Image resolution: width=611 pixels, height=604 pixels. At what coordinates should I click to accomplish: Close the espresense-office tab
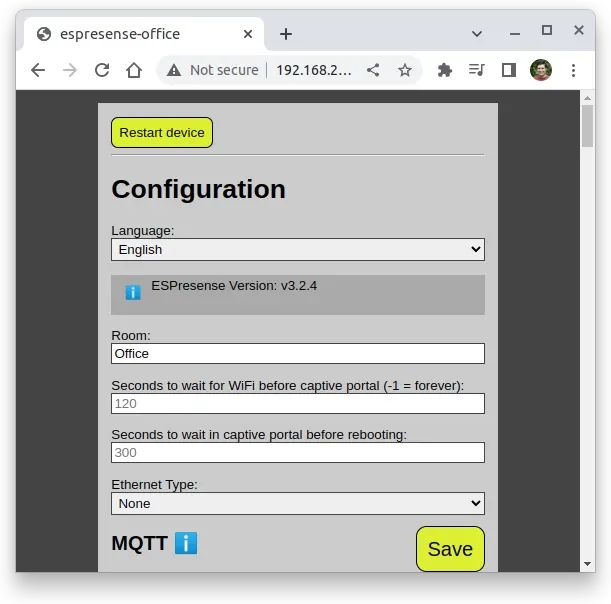click(x=248, y=34)
